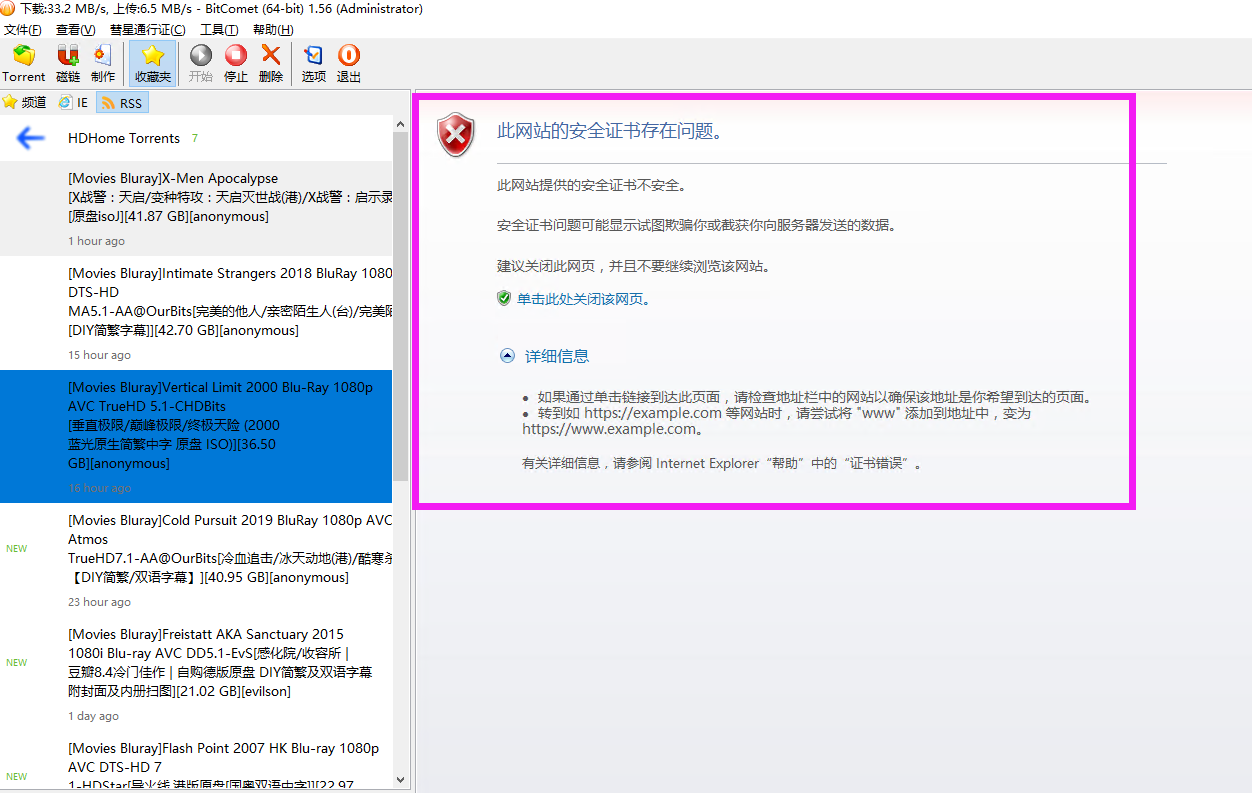Switch to the IE tab
Screen dimensions: 1252x793
pos(74,103)
